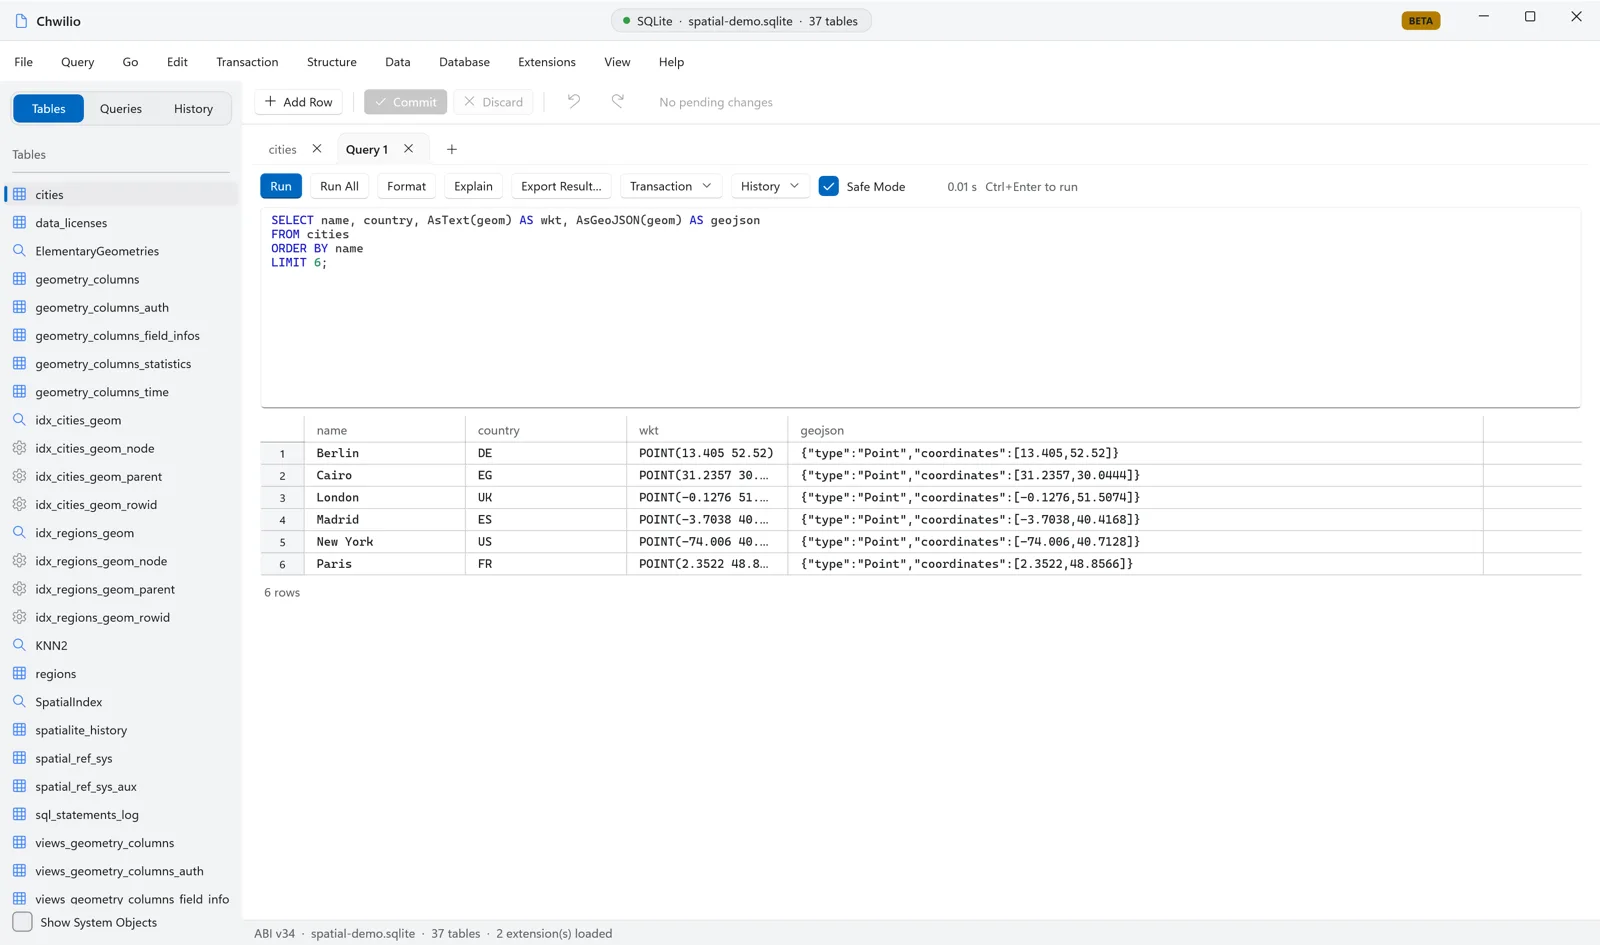
Task: Click the search icon beside SpatialIndex
Action: [x=19, y=702]
